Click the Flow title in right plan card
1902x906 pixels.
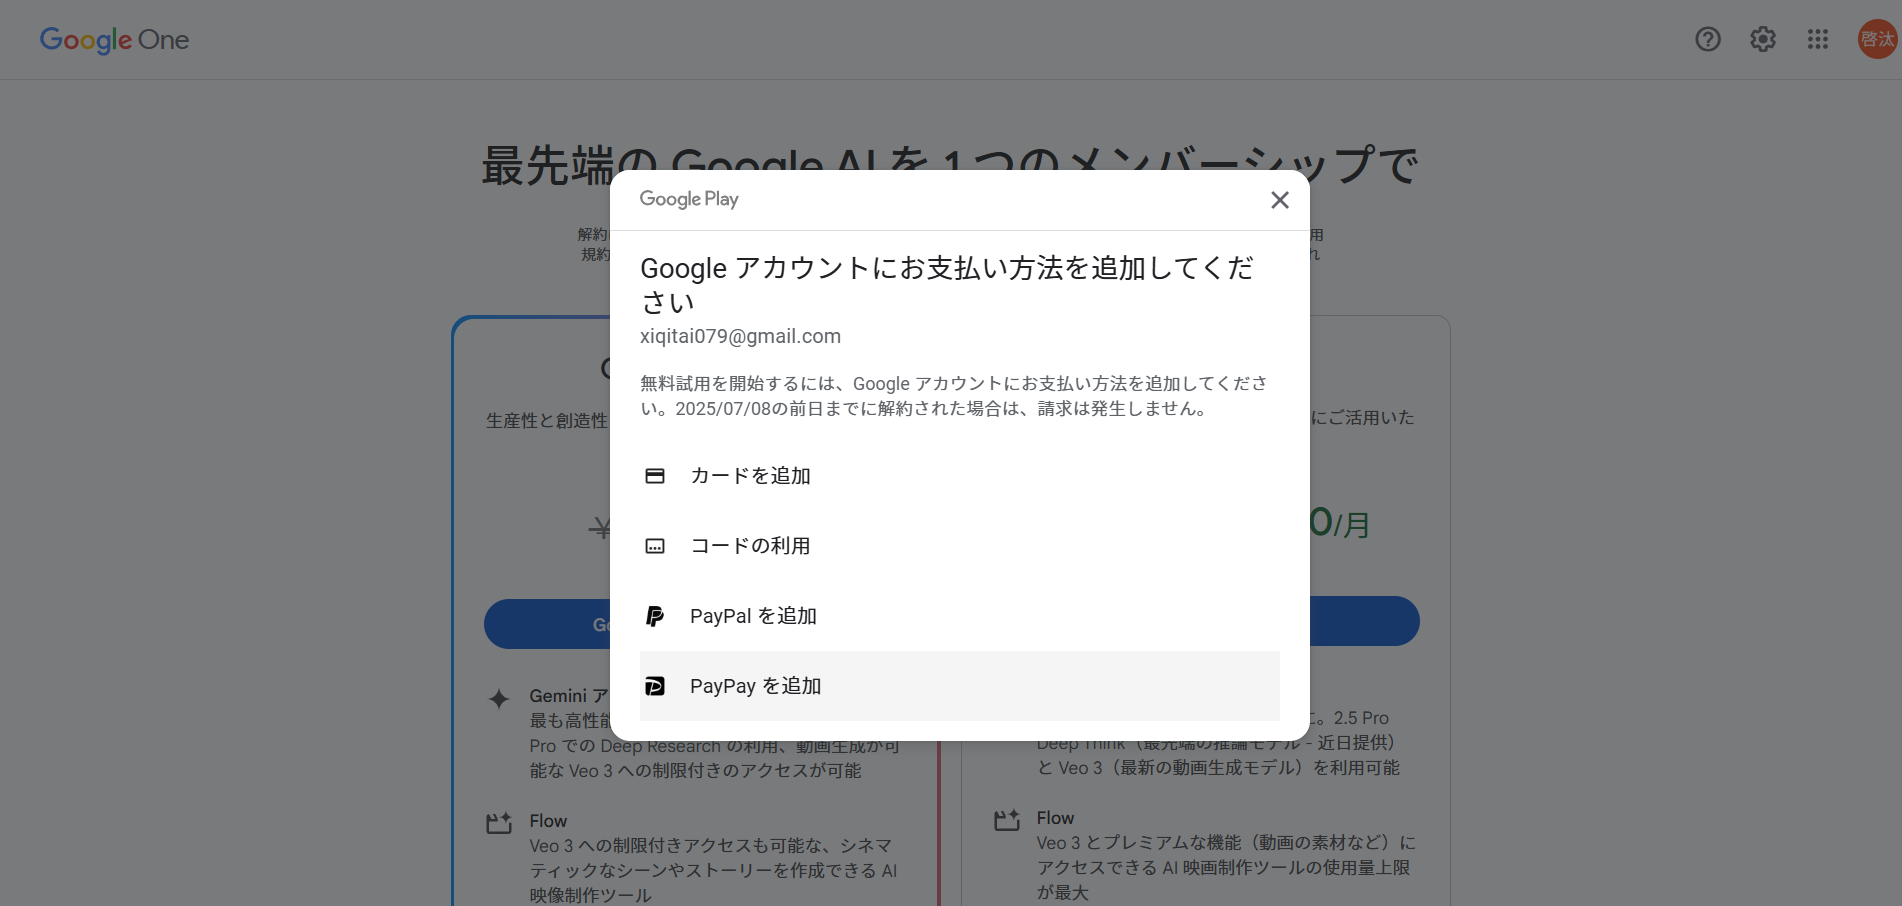1055,818
